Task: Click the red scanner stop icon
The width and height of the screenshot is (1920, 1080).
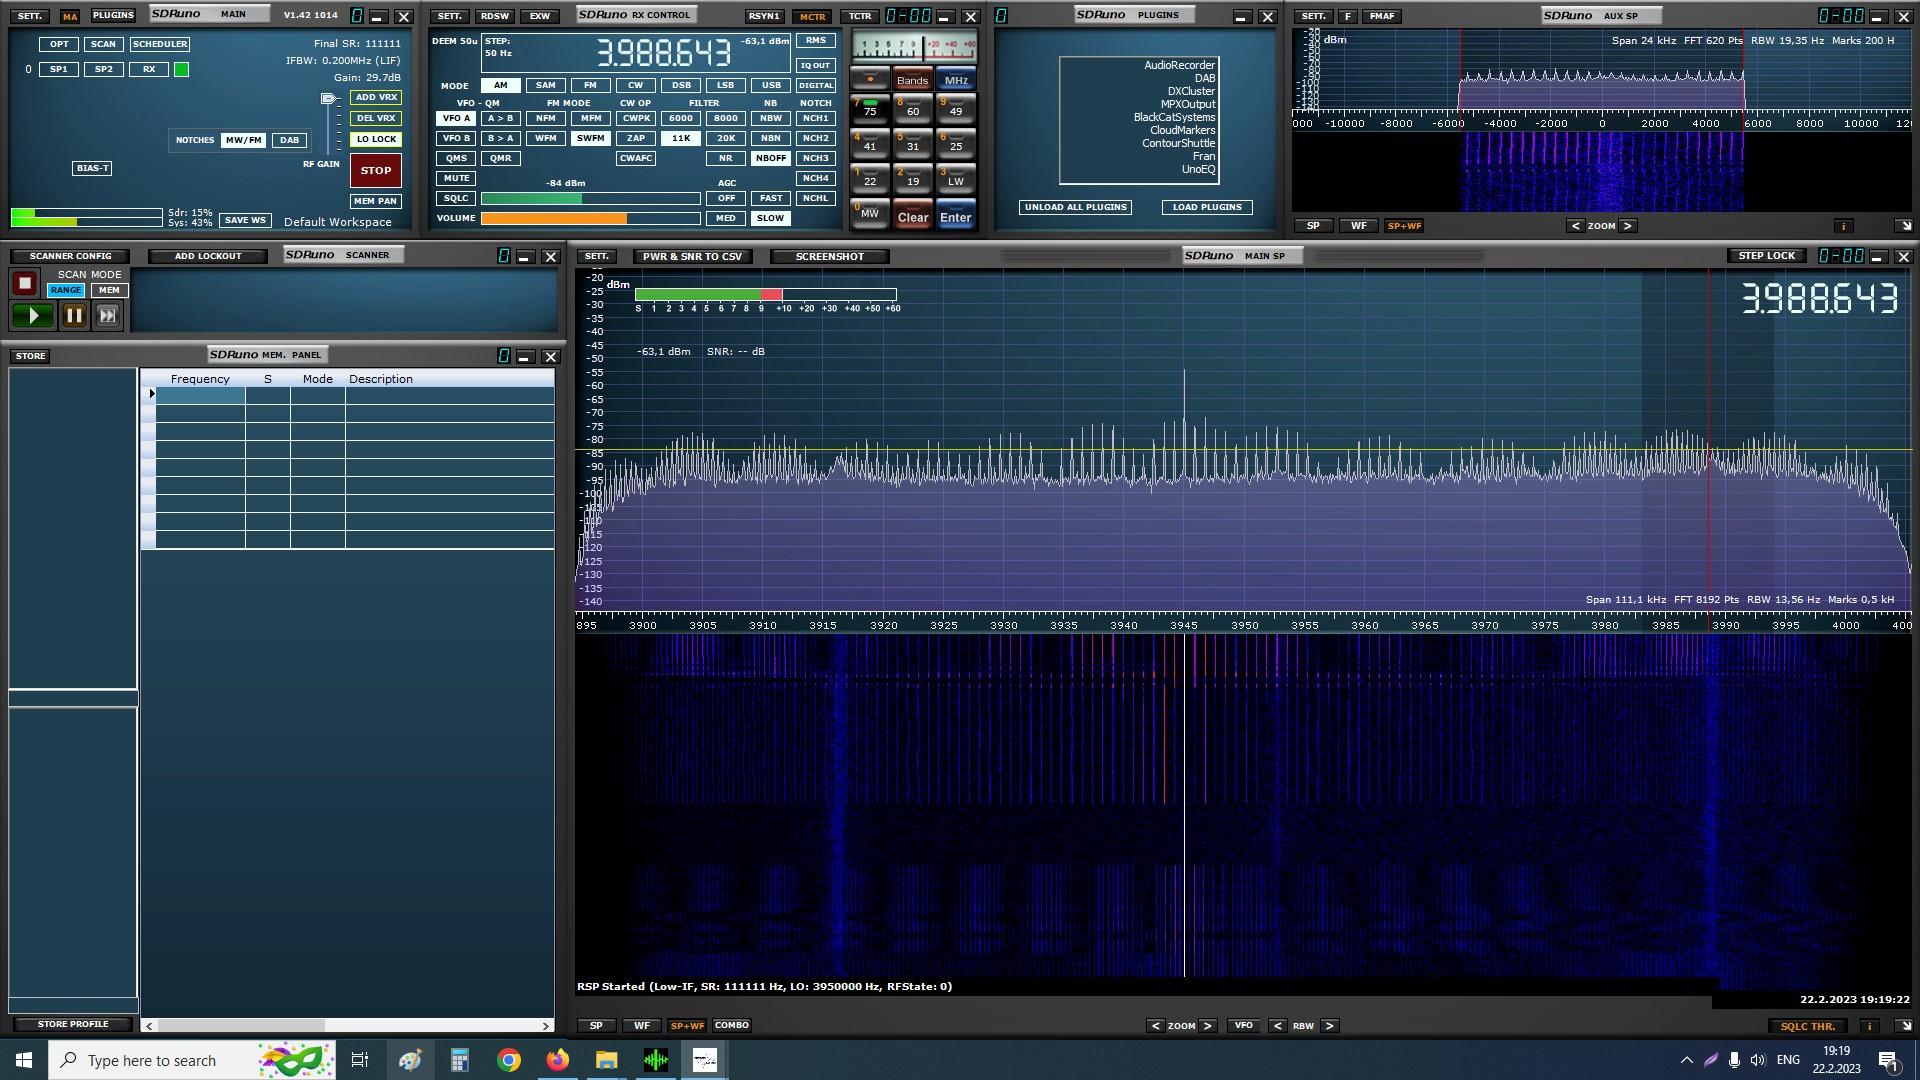Action: tap(25, 284)
